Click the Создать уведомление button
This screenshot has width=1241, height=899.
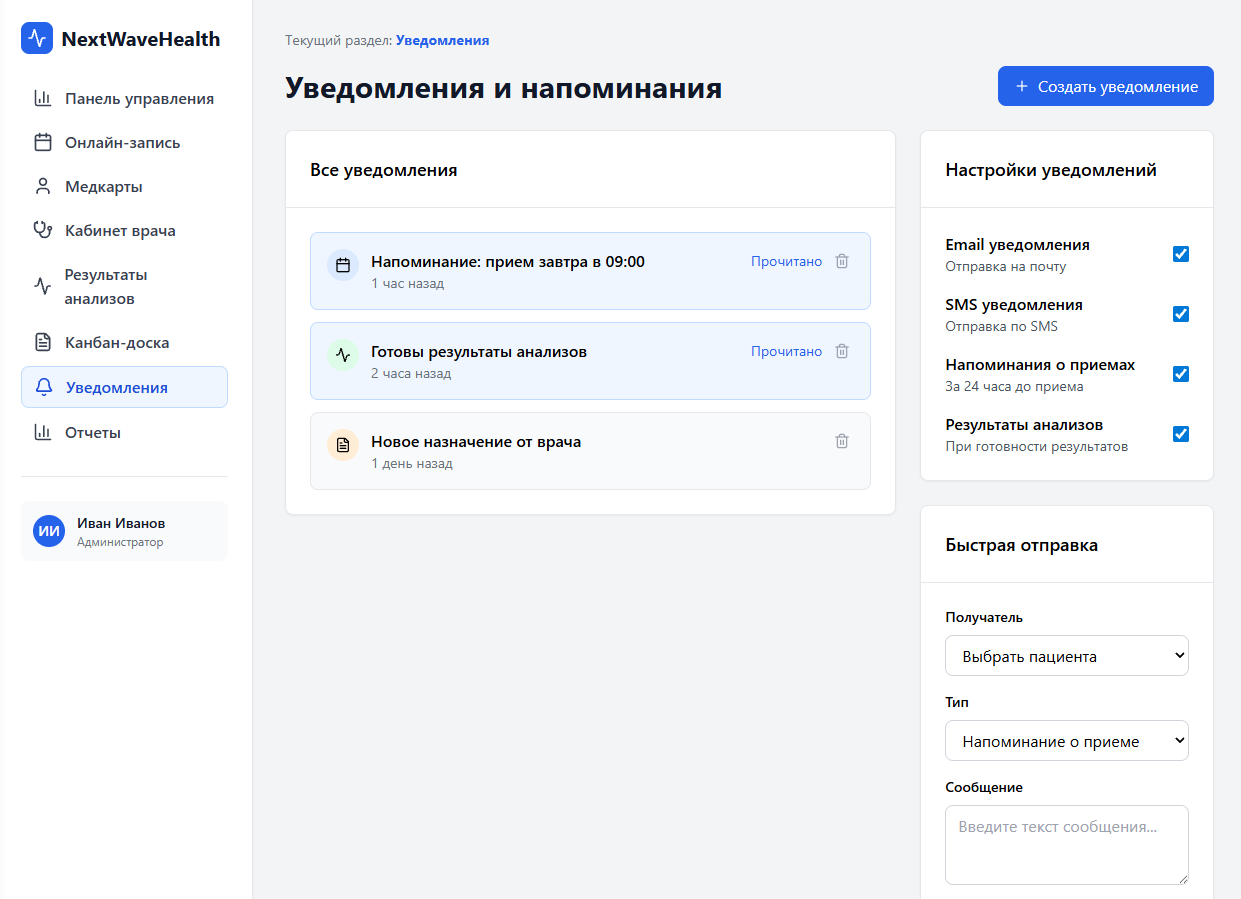tap(1105, 86)
